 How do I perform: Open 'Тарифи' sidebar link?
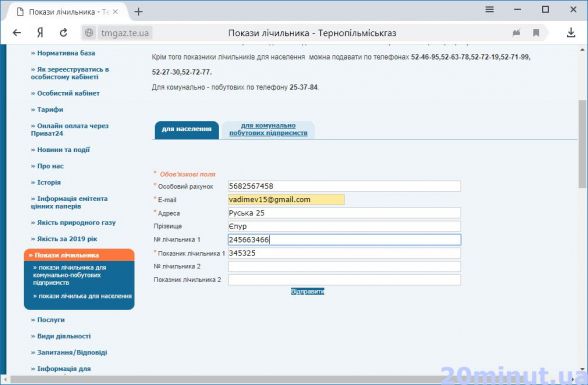click(47, 109)
